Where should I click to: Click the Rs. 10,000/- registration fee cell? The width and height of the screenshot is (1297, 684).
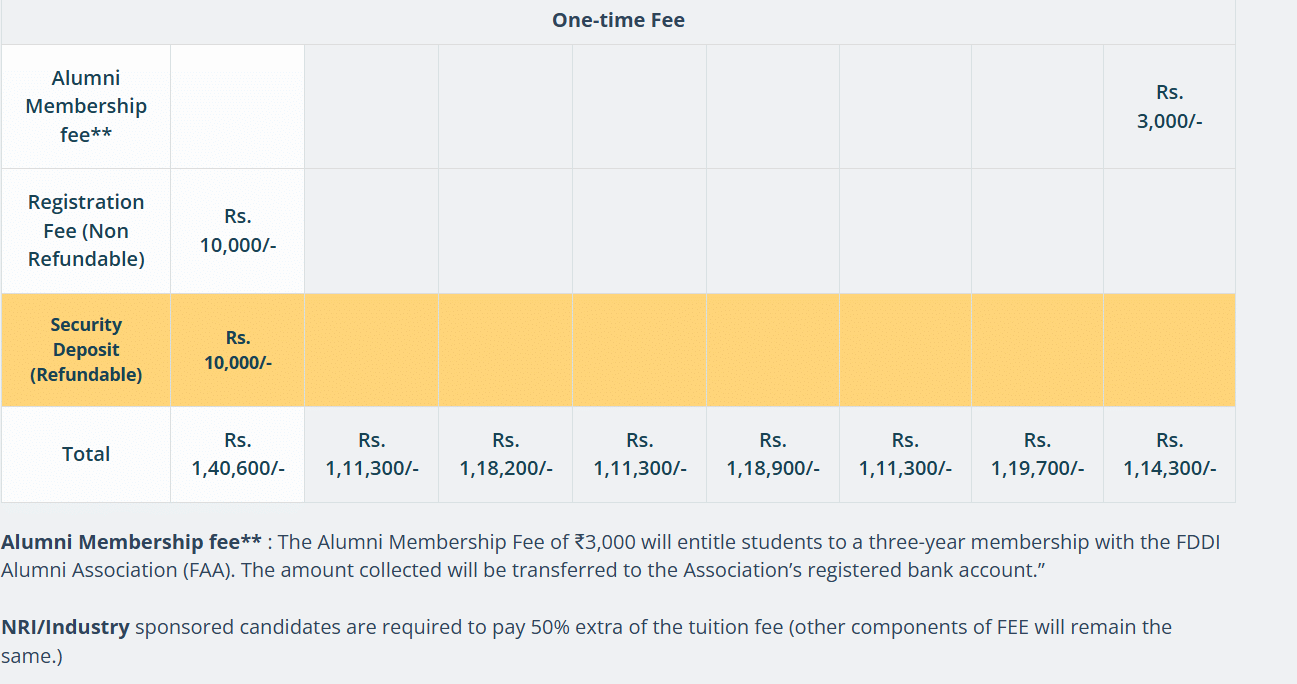click(x=237, y=230)
